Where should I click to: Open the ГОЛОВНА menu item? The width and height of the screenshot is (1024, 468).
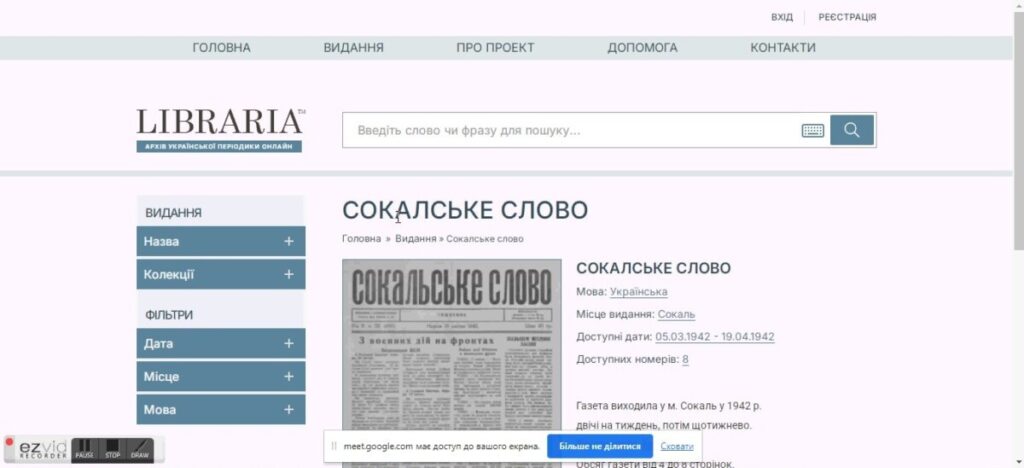coord(221,48)
